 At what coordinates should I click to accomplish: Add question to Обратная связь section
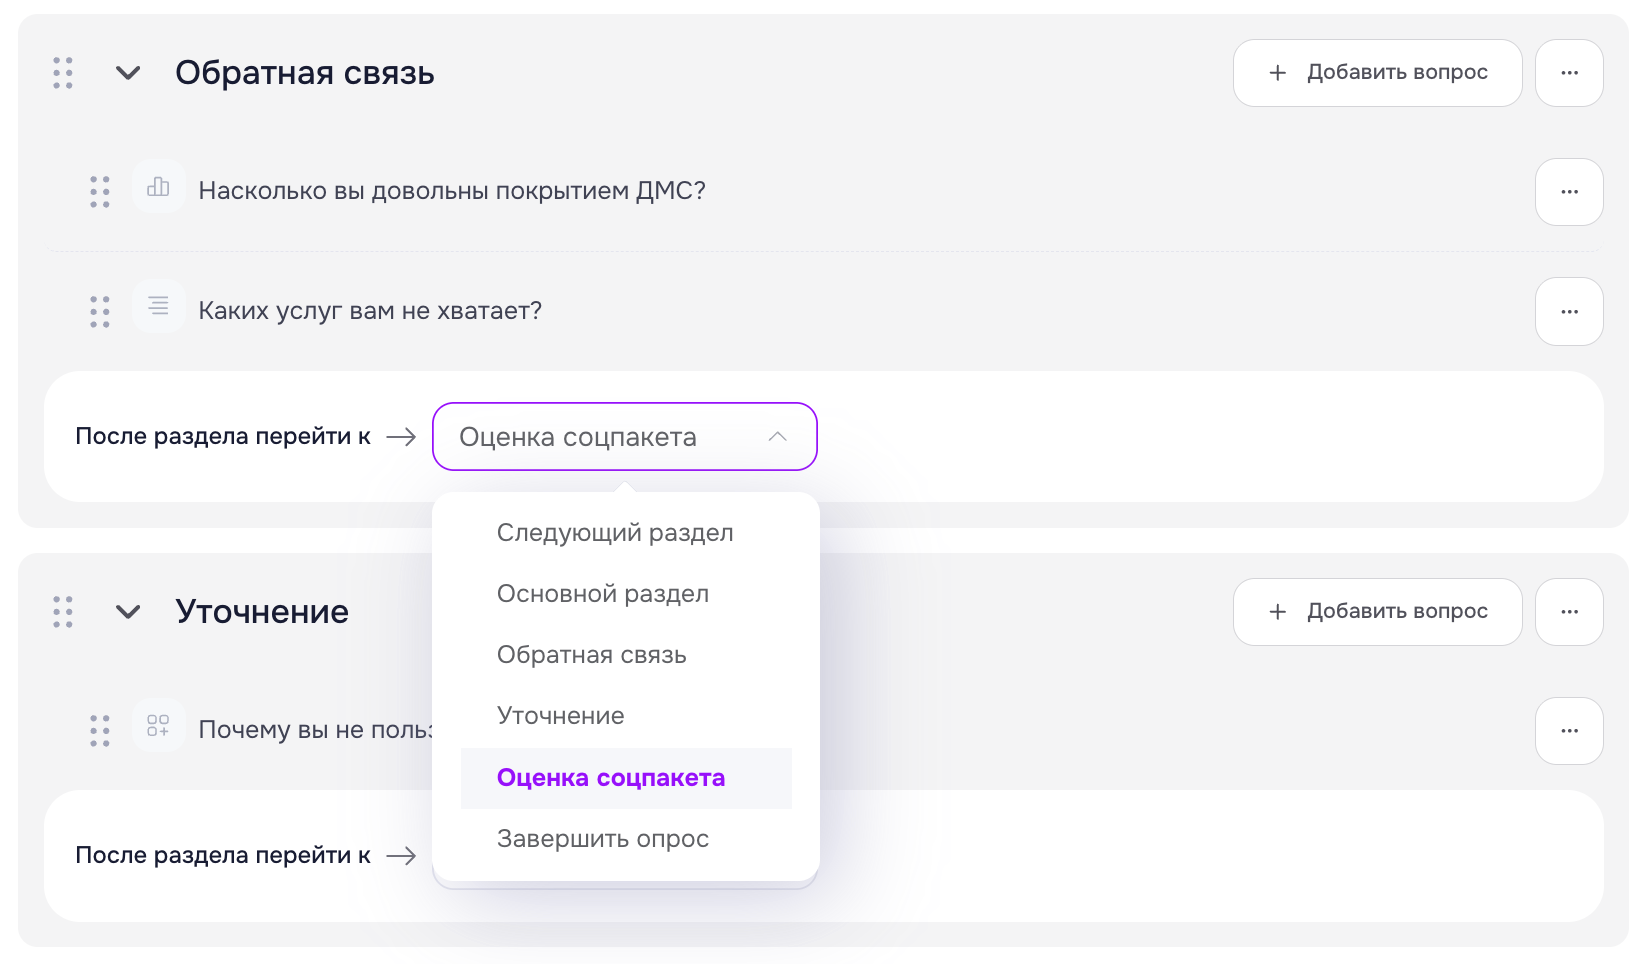tap(1378, 73)
